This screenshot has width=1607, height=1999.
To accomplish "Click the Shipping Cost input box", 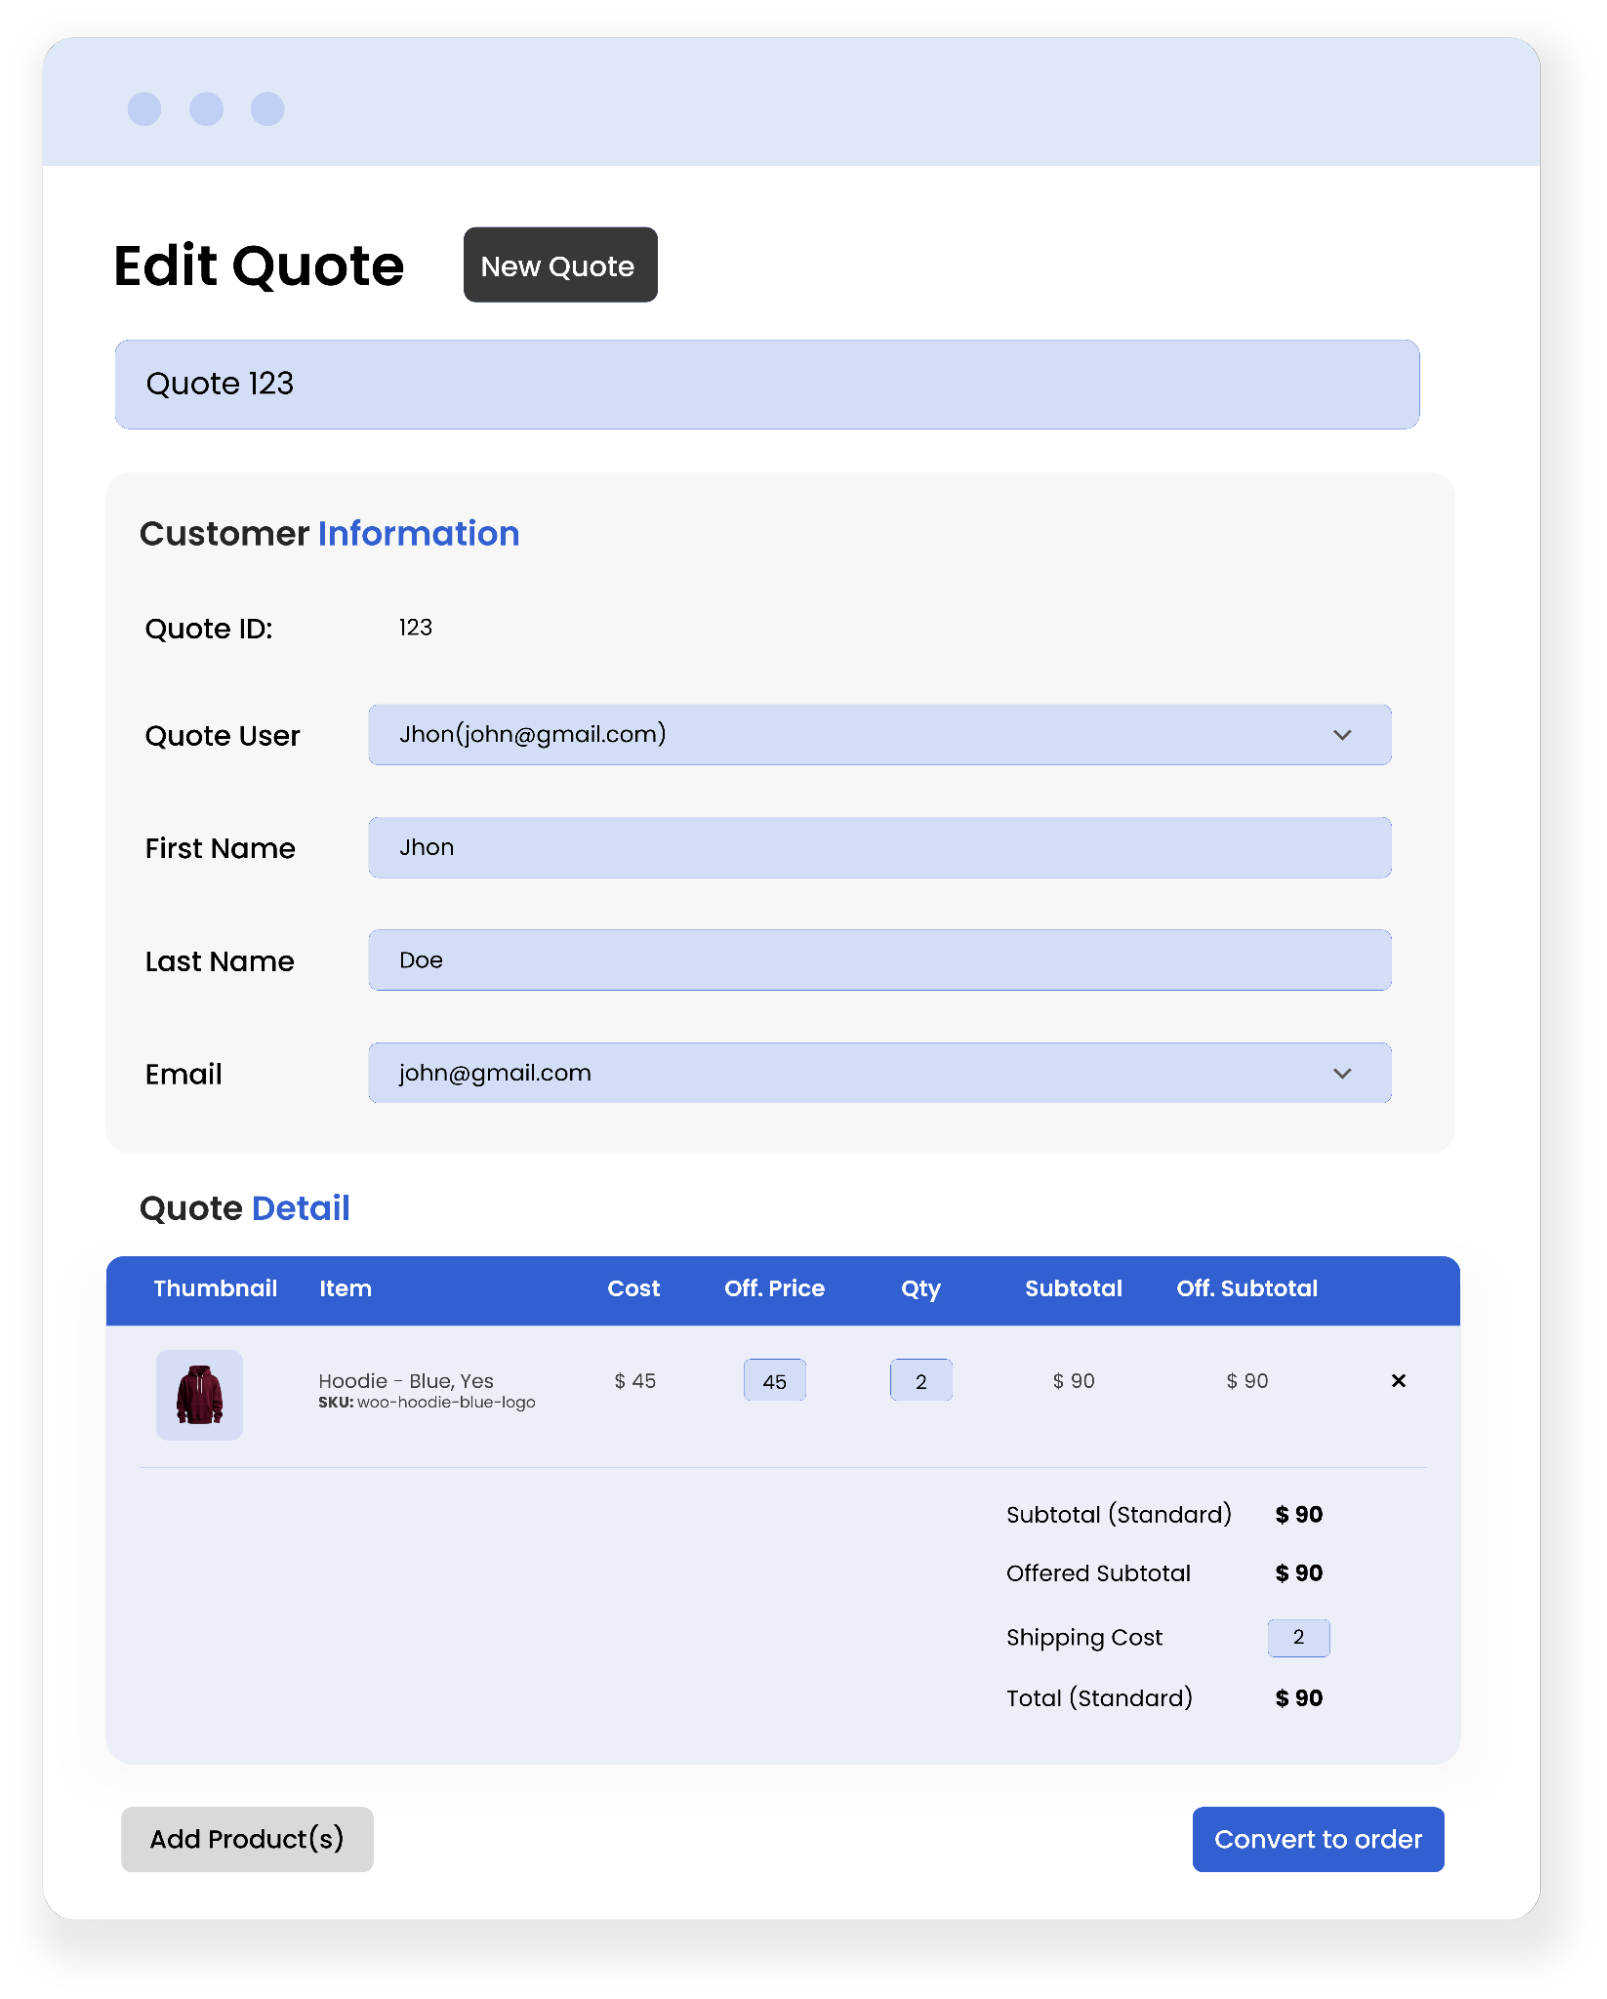I will pyautogui.click(x=1298, y=1637).
